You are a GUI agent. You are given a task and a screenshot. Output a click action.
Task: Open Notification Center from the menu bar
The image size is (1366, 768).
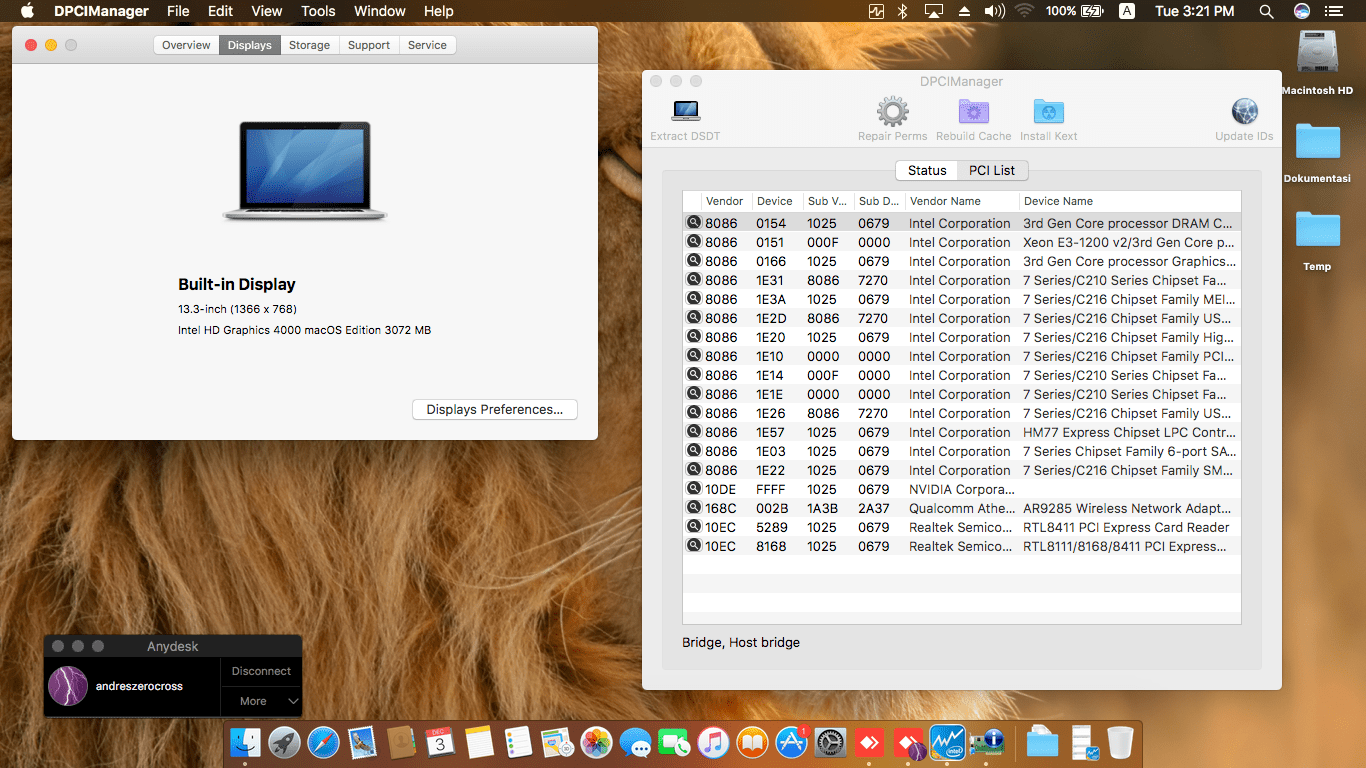pos(1334,11)
